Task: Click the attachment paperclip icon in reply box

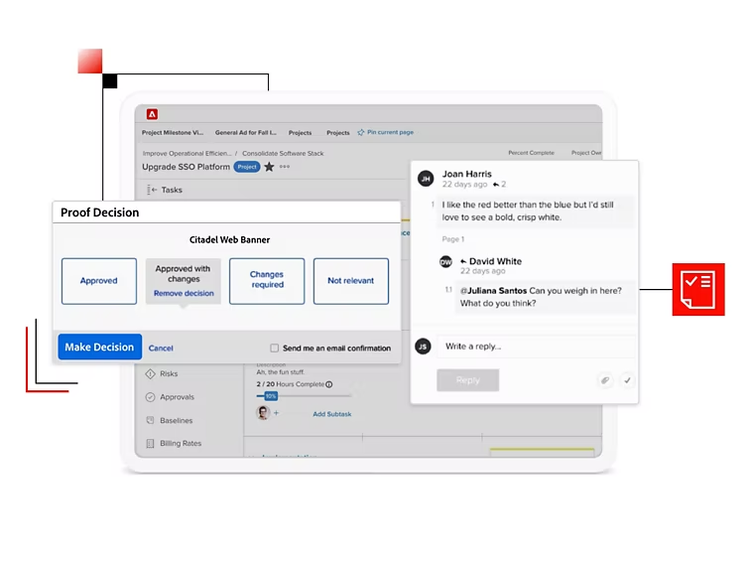Action: (605, 380)
